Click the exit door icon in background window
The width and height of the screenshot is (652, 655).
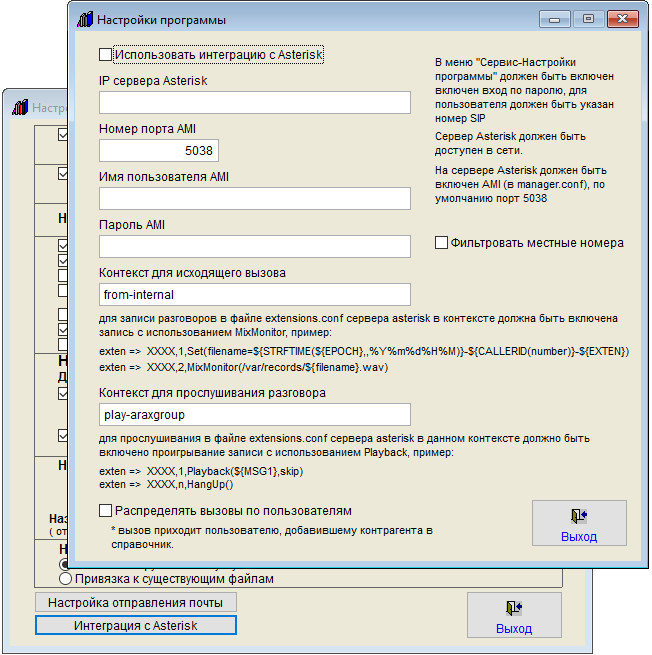(x=514, y=608)
